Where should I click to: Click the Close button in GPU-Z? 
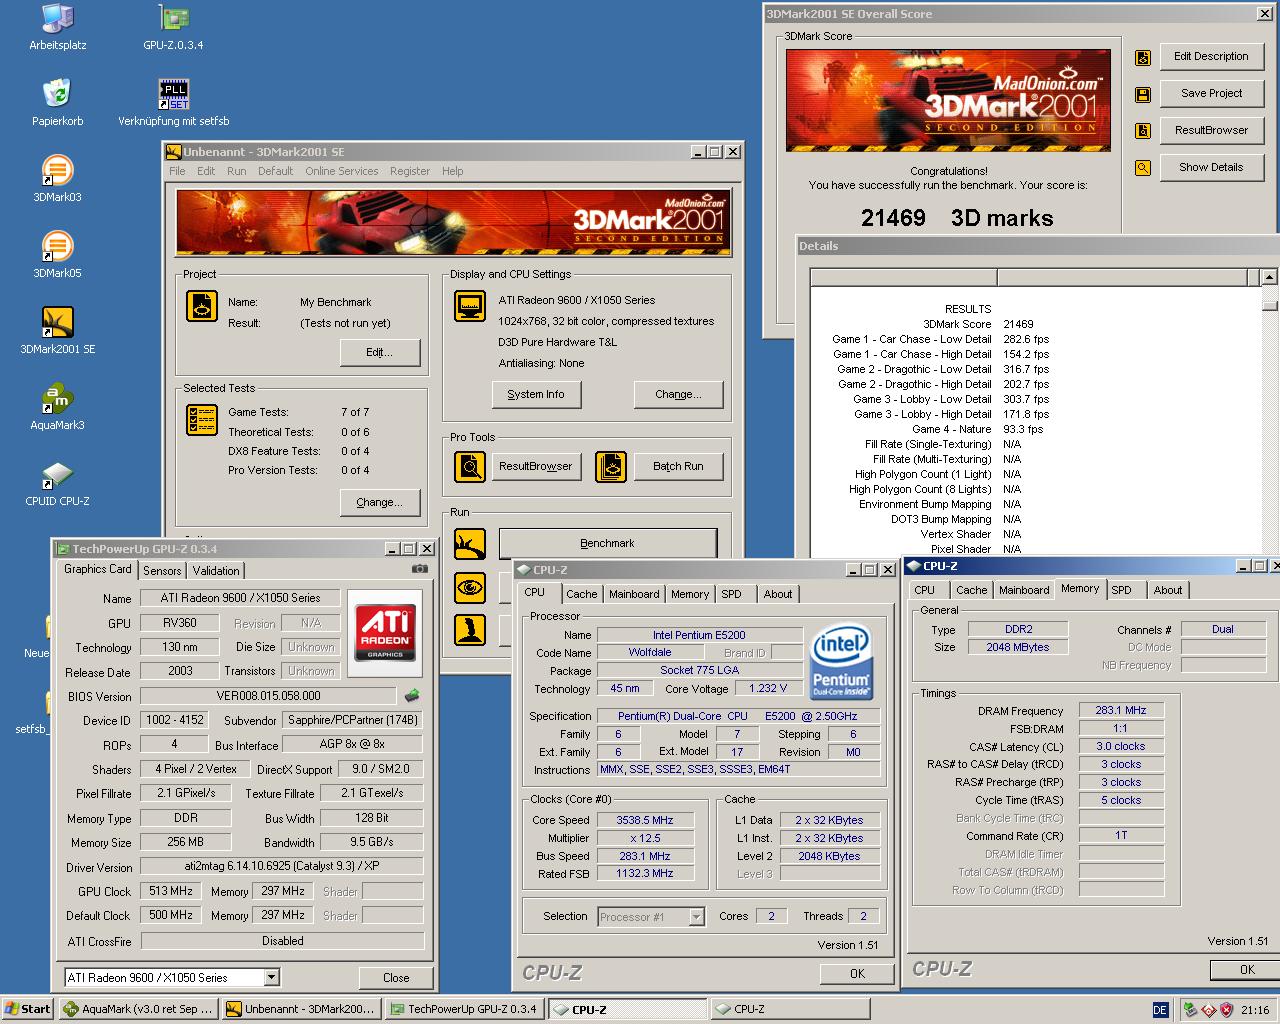click(x=396, y=978)
